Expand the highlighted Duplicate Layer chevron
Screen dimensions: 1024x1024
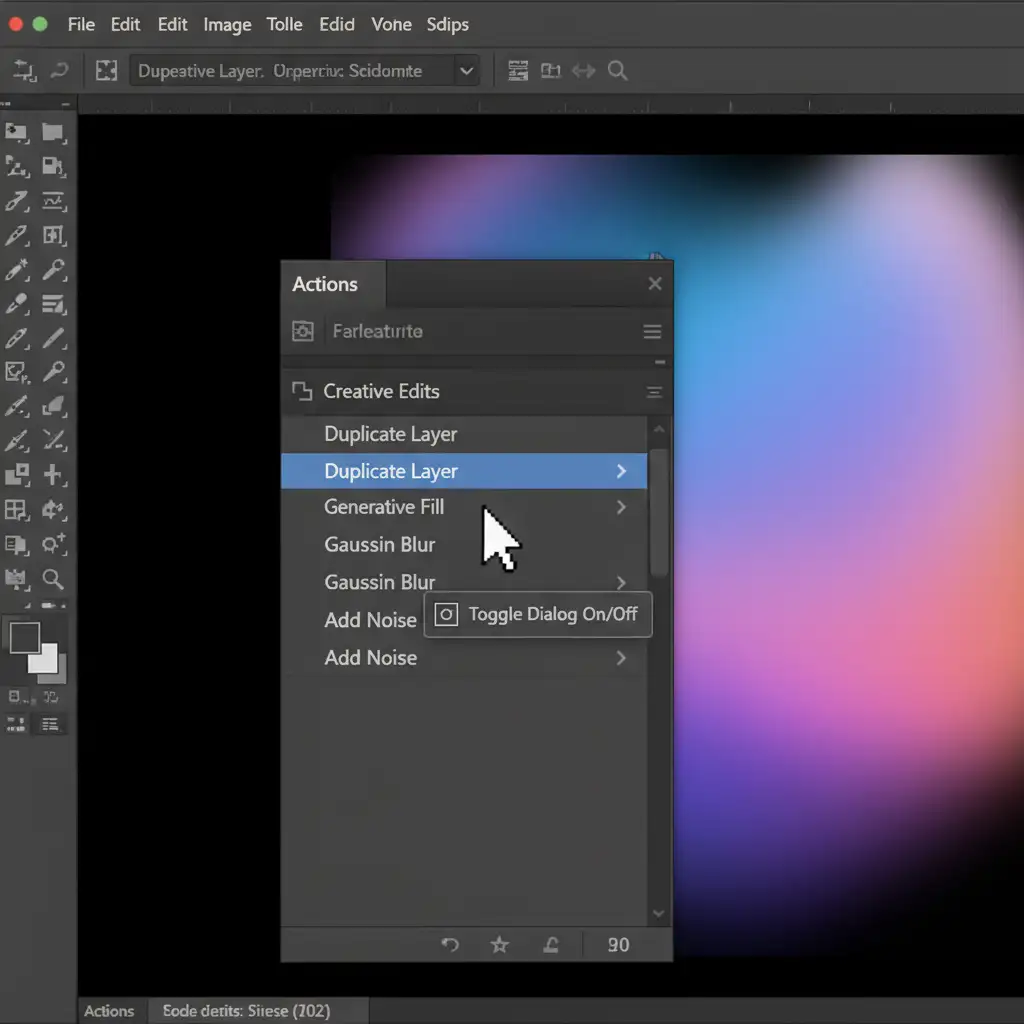(x=621, y=471)
